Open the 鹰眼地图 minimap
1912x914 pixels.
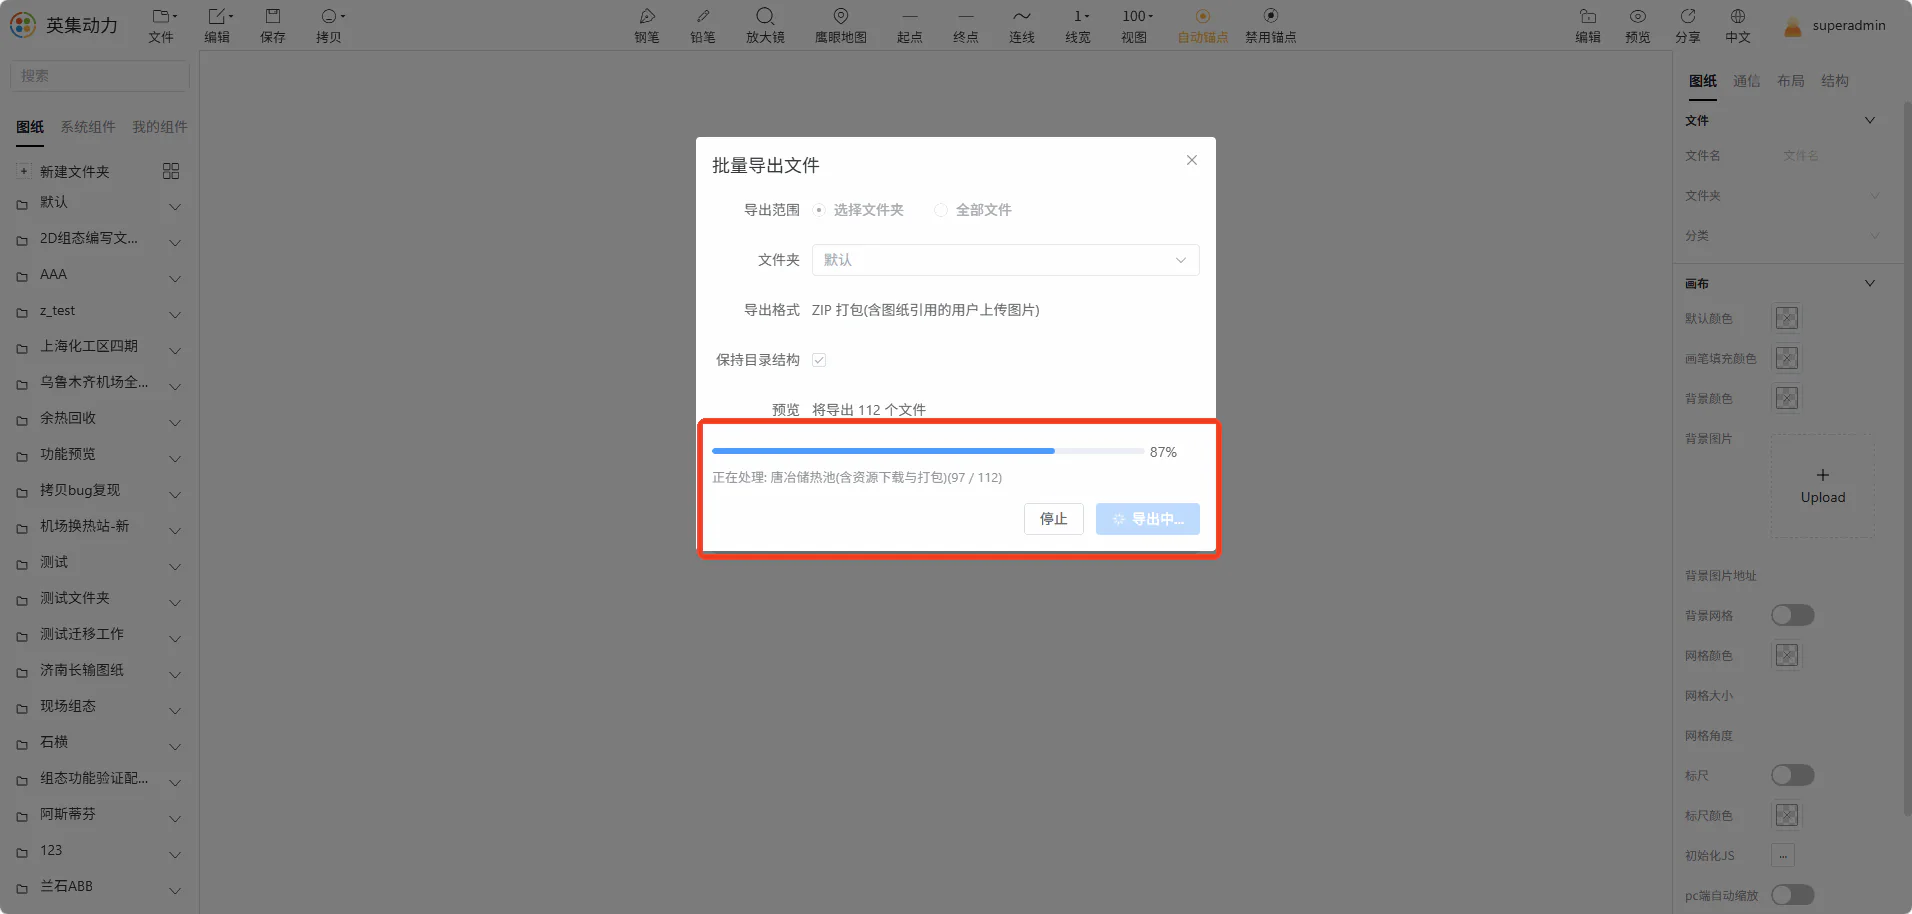point(841,26)
